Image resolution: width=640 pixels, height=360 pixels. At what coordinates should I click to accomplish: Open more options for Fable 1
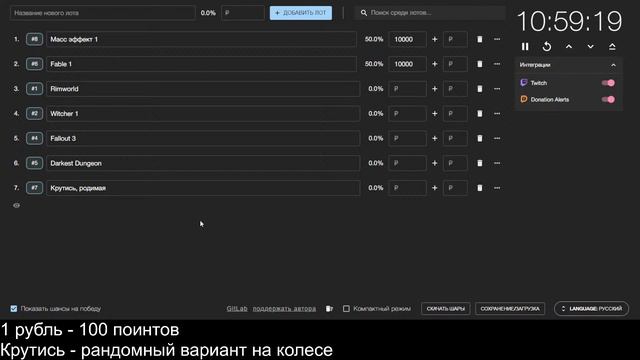tap(497, 64)
